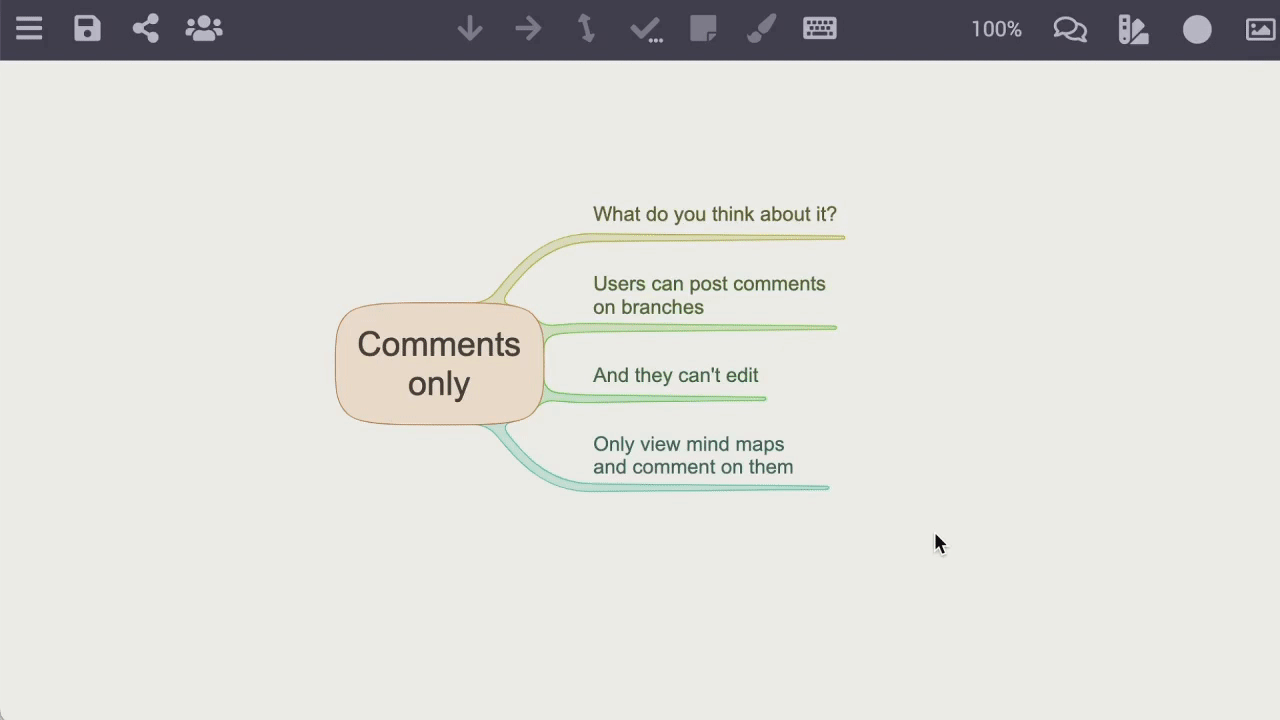This screenshot has width=1280, height=720.
Task: Click the 100% zoom level
Action: pos(997,30)
